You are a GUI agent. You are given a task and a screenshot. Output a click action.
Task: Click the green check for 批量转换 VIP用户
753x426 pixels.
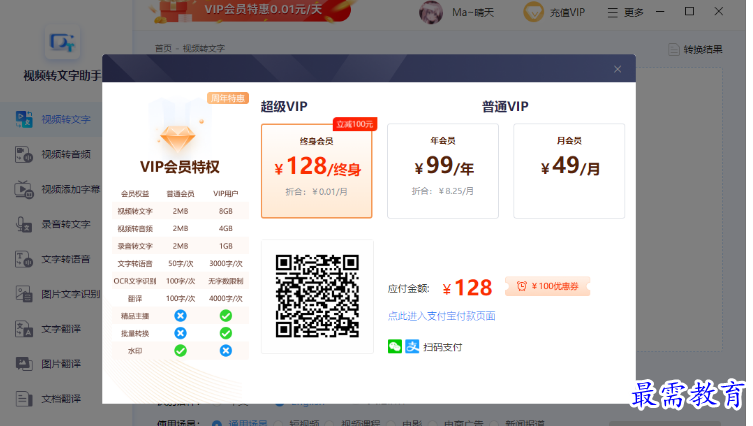pos(226,333)
